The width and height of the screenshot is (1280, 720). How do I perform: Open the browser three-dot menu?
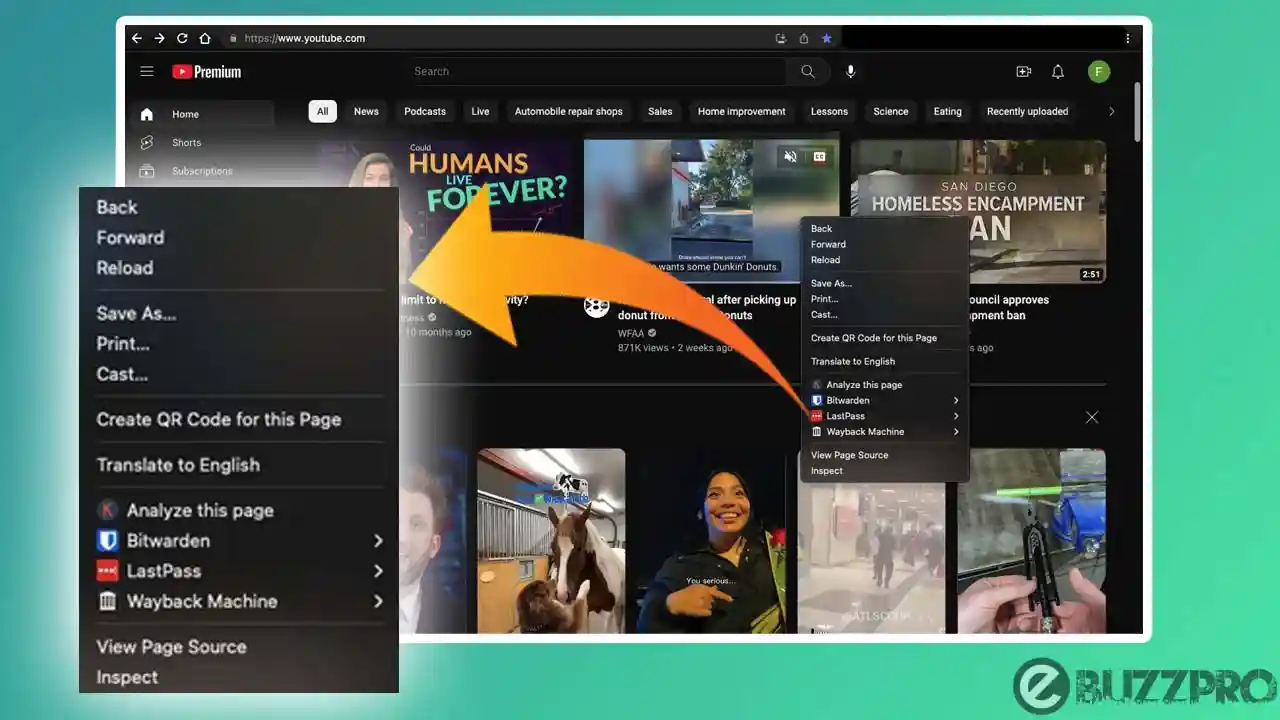(1128, 38)
